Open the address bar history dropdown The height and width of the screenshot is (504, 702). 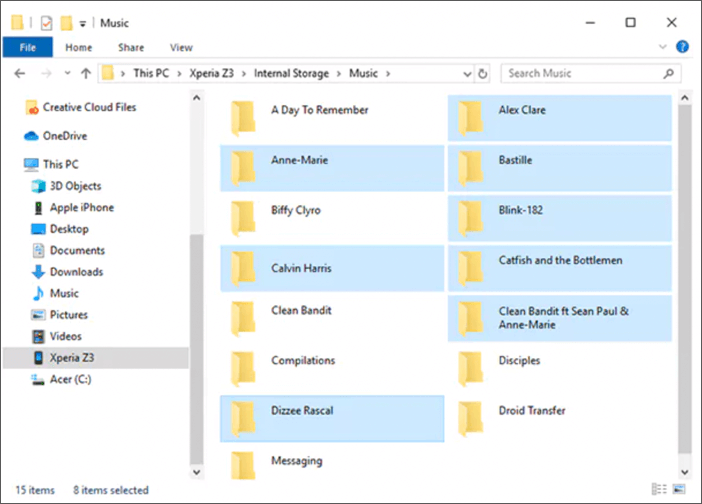click(x=467, y=74)
